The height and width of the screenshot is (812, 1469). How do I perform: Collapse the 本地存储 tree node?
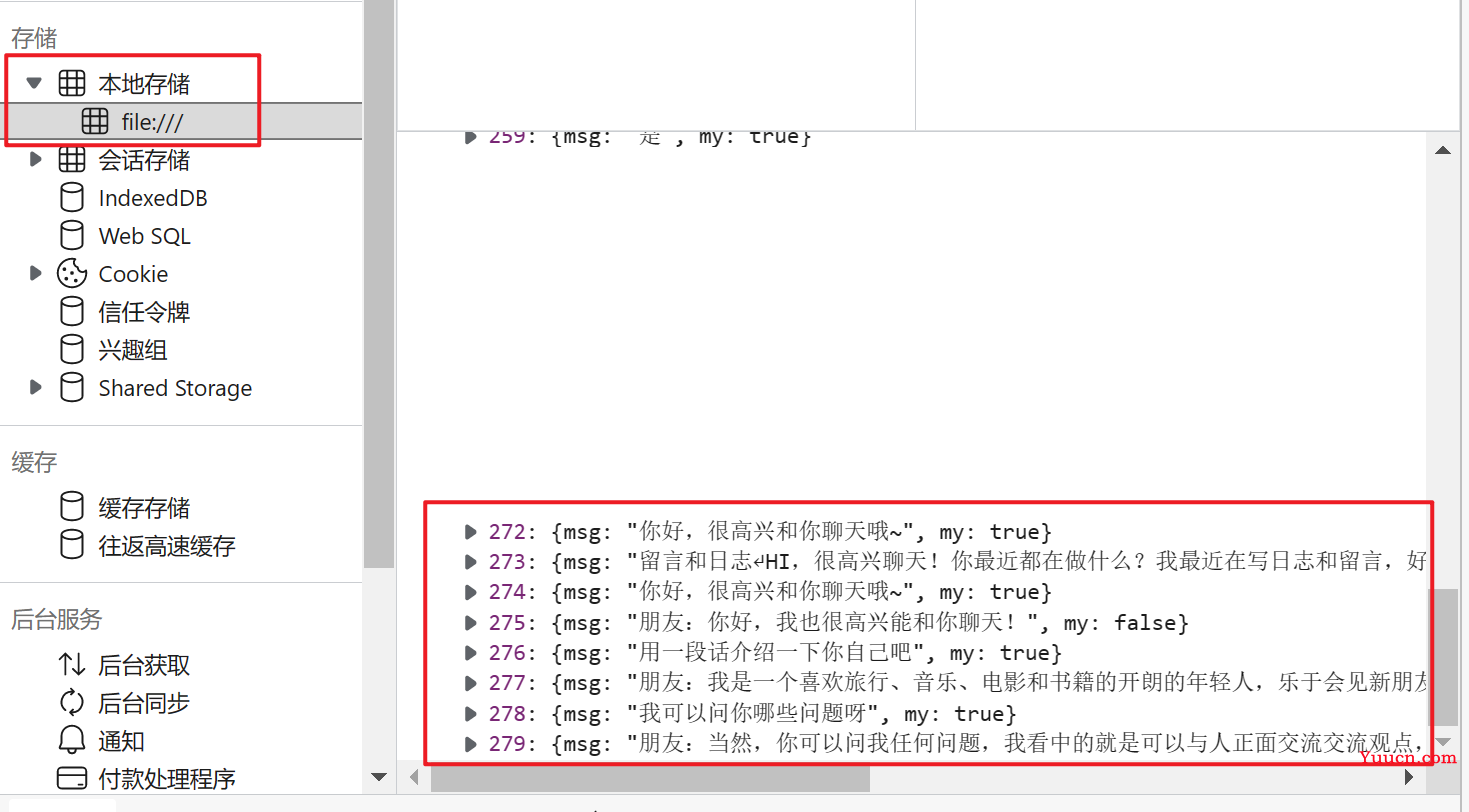[35, 83]
